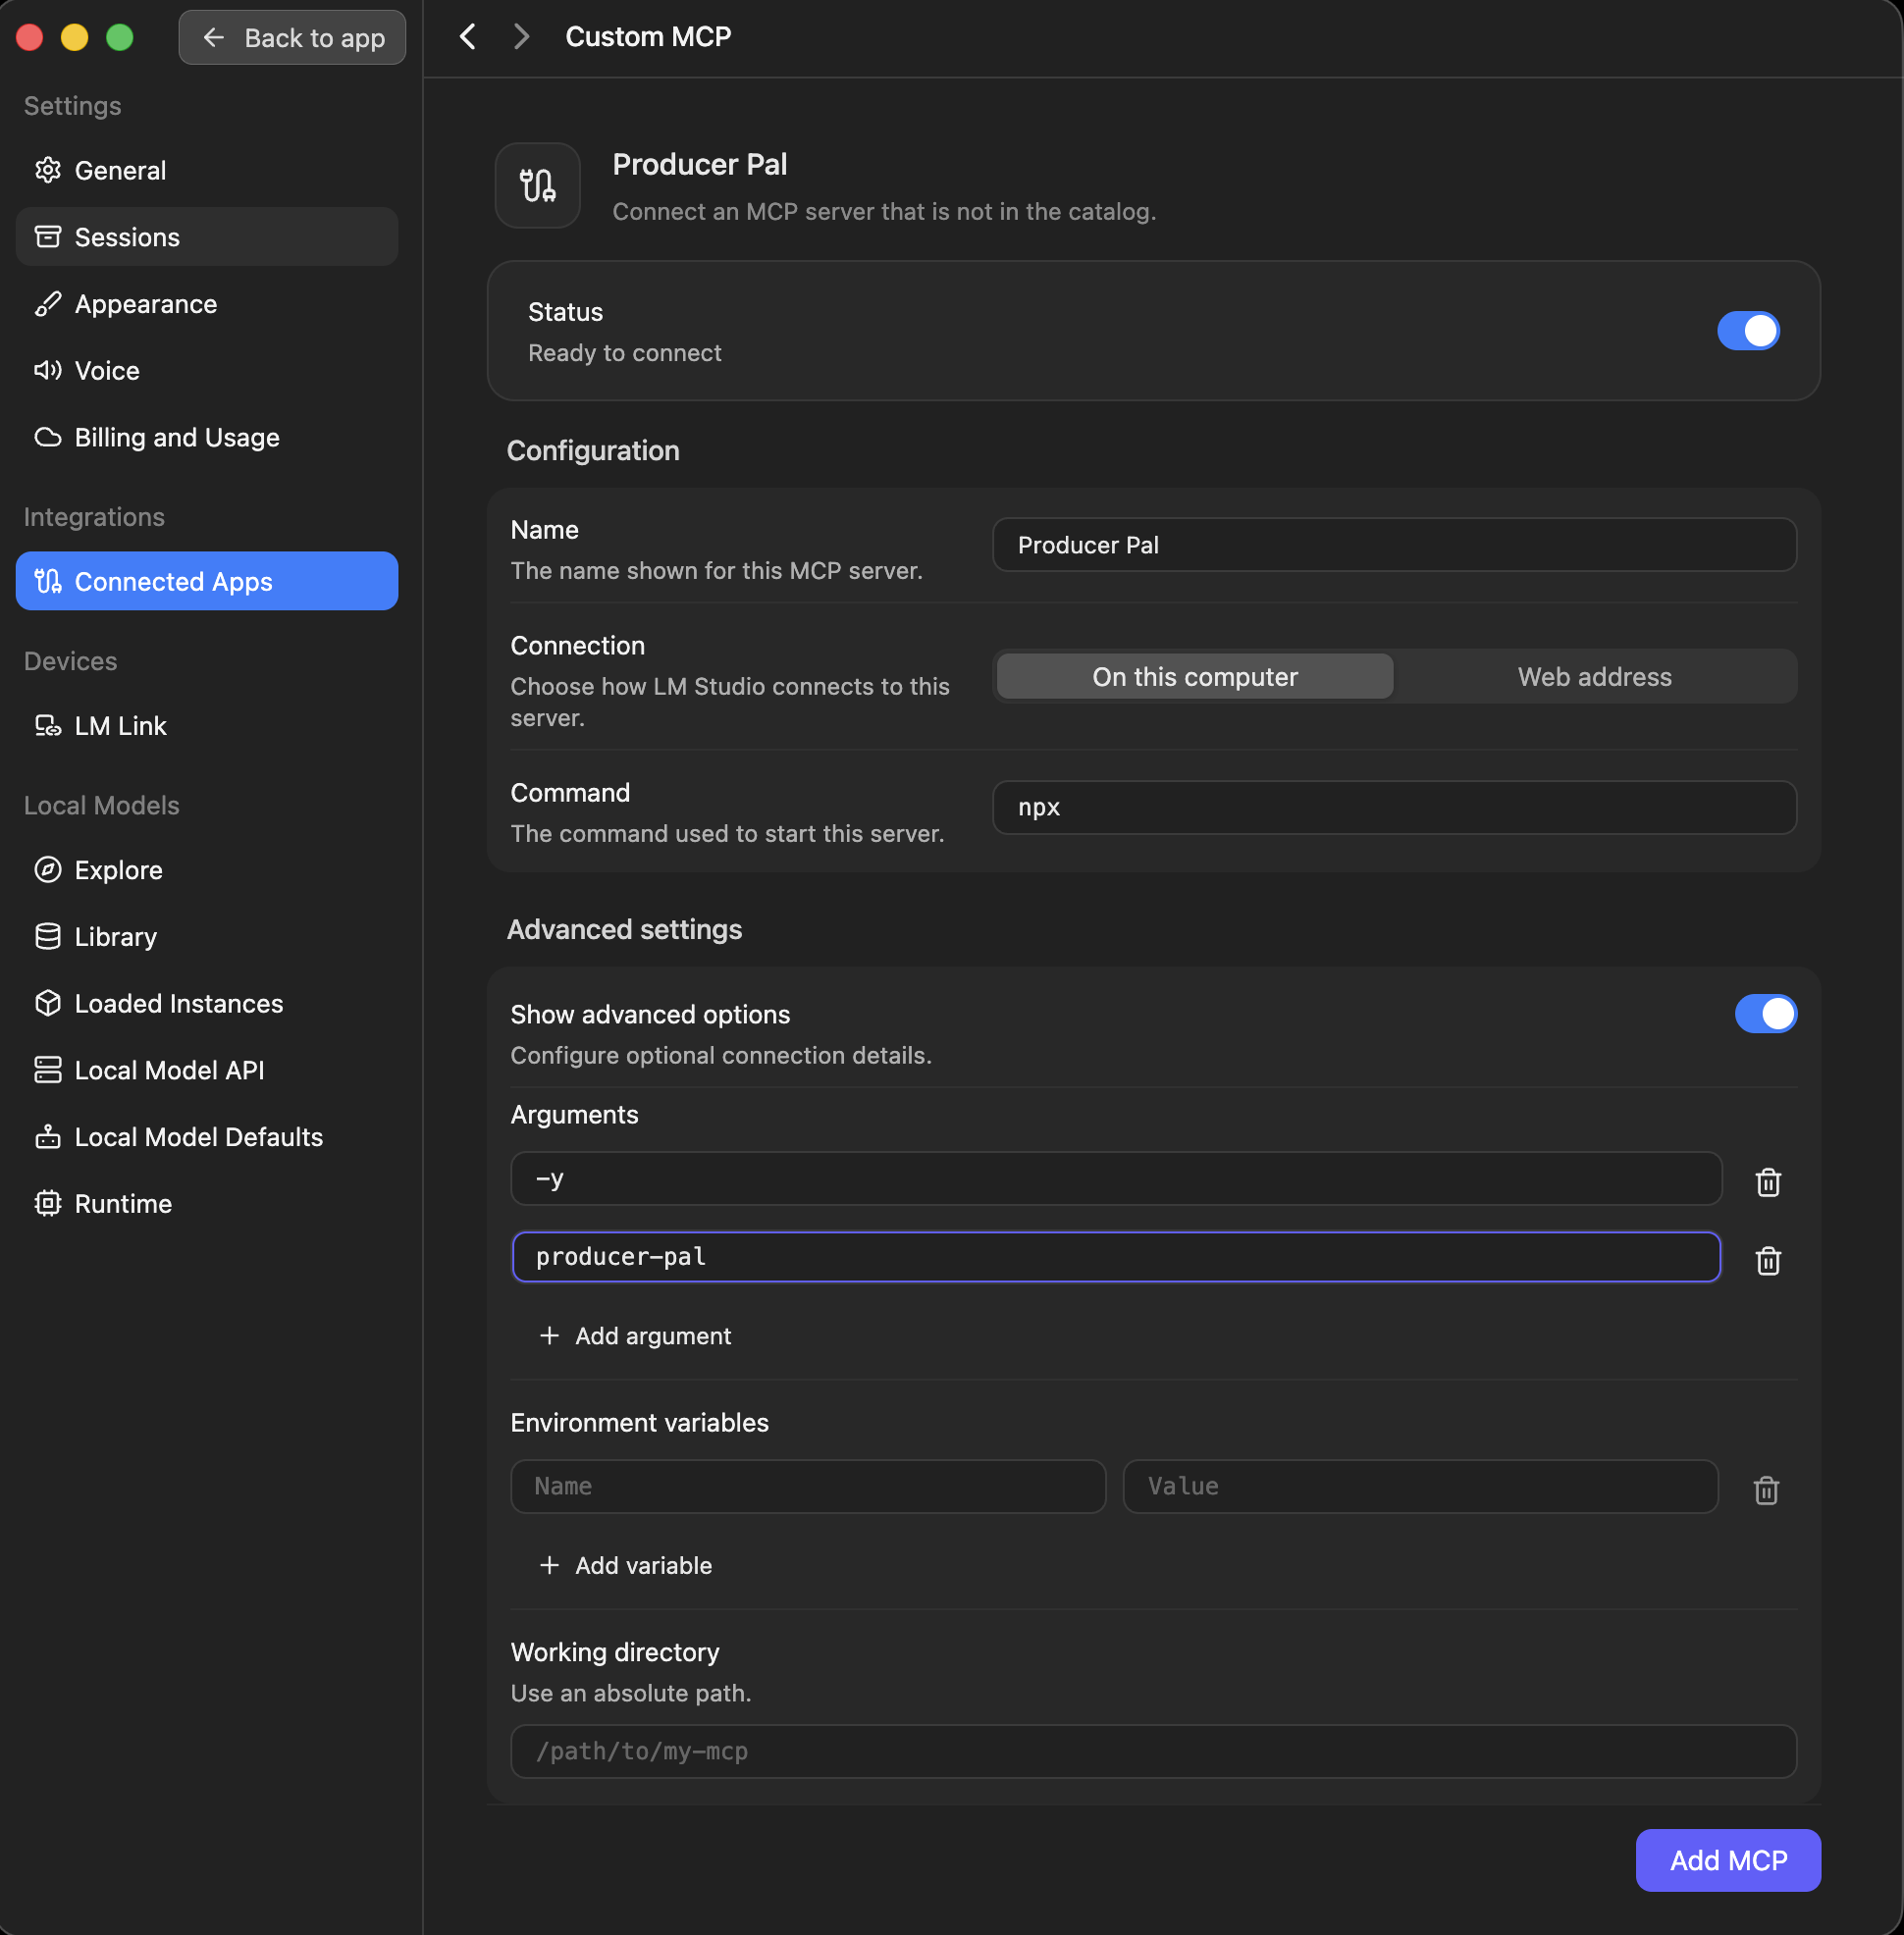
Task: Click the Appearance paintbrush icon
Action: 48,304
